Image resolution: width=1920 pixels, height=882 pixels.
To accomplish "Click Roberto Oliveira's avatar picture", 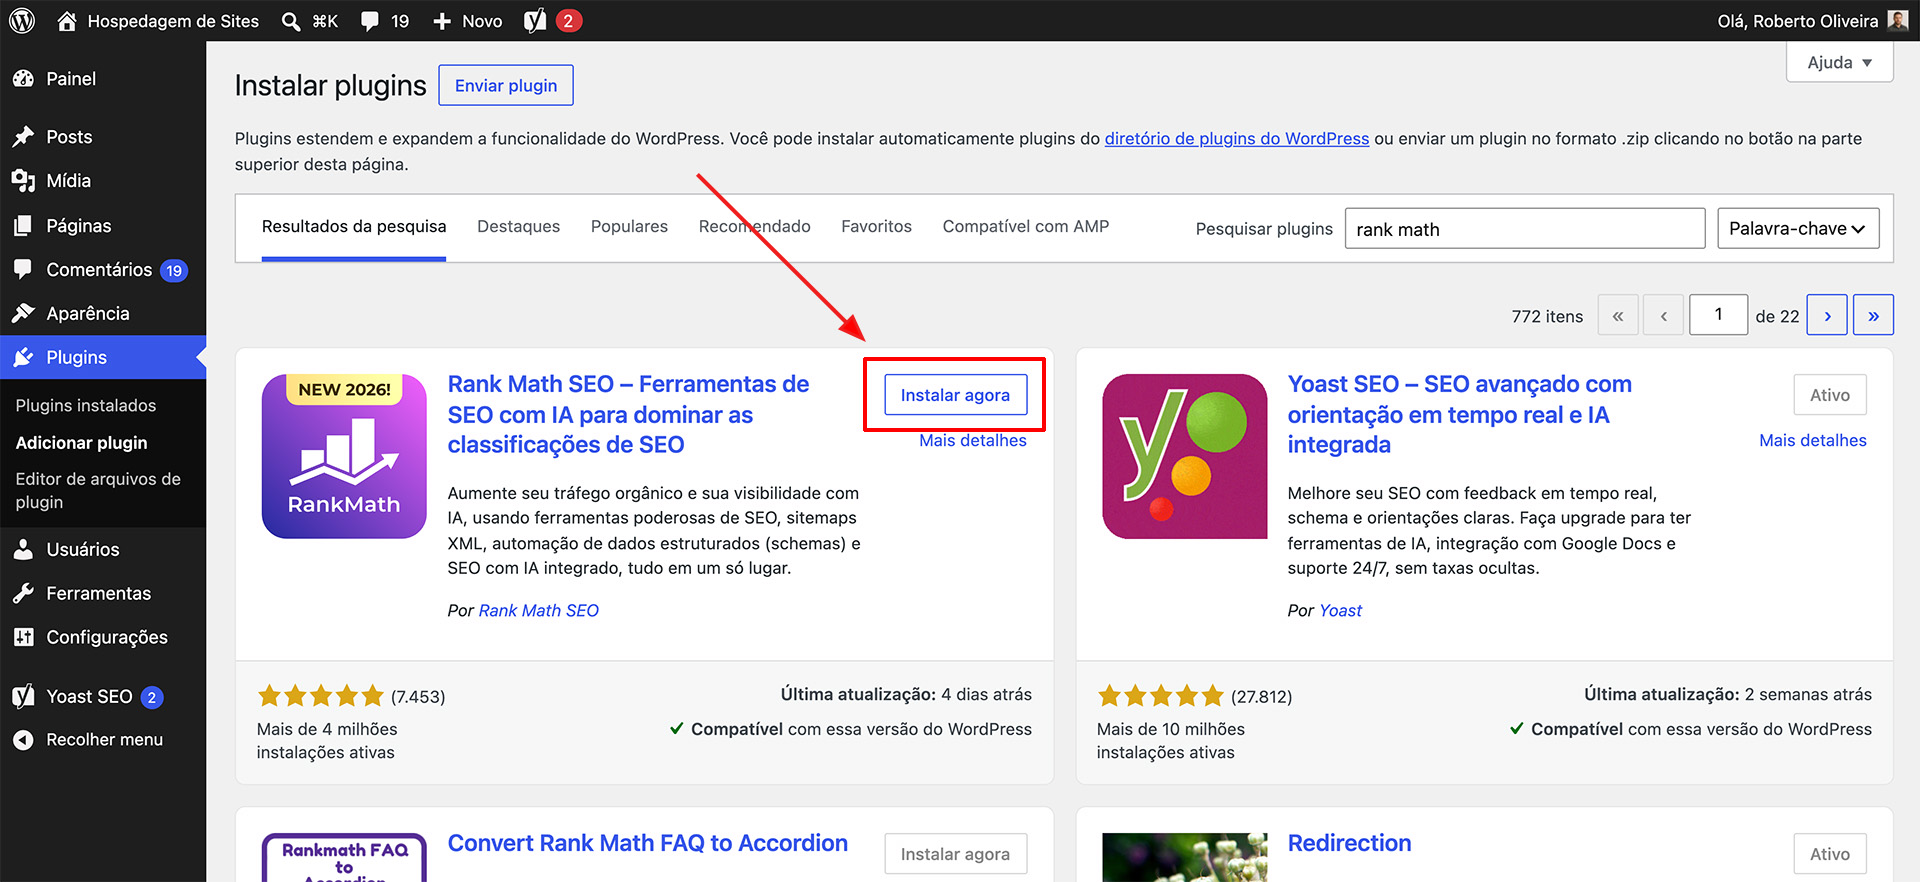I will [x=1897, y=21].
